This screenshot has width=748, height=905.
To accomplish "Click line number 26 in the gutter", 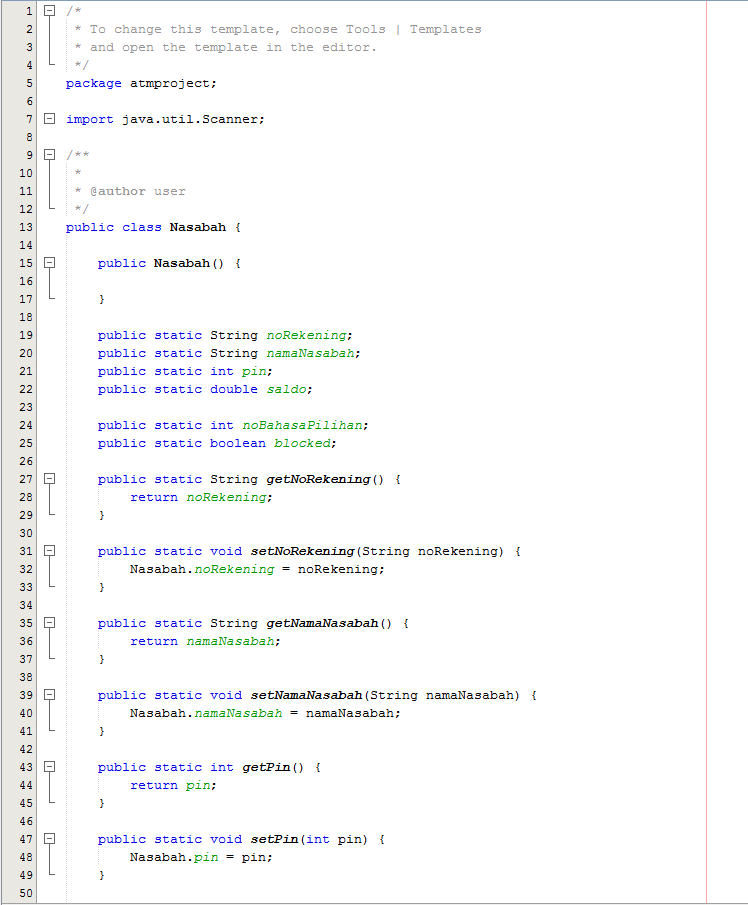I will (26, 461).
